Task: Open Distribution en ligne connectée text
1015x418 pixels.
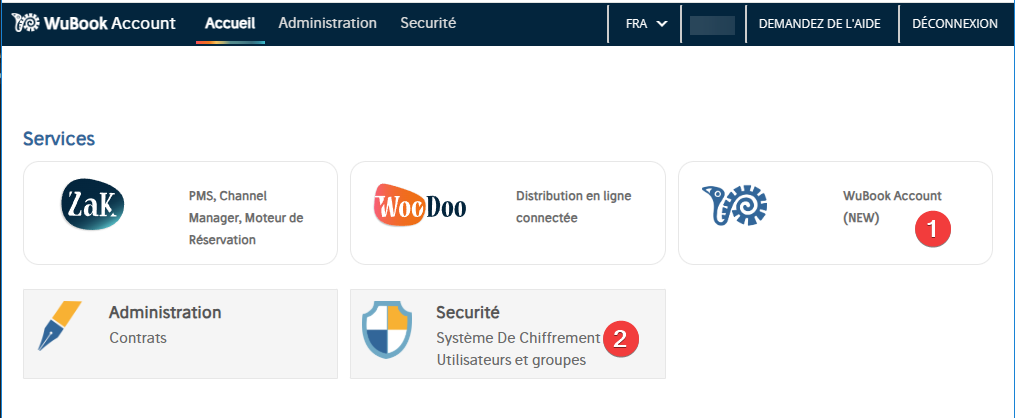Action: 573,207
